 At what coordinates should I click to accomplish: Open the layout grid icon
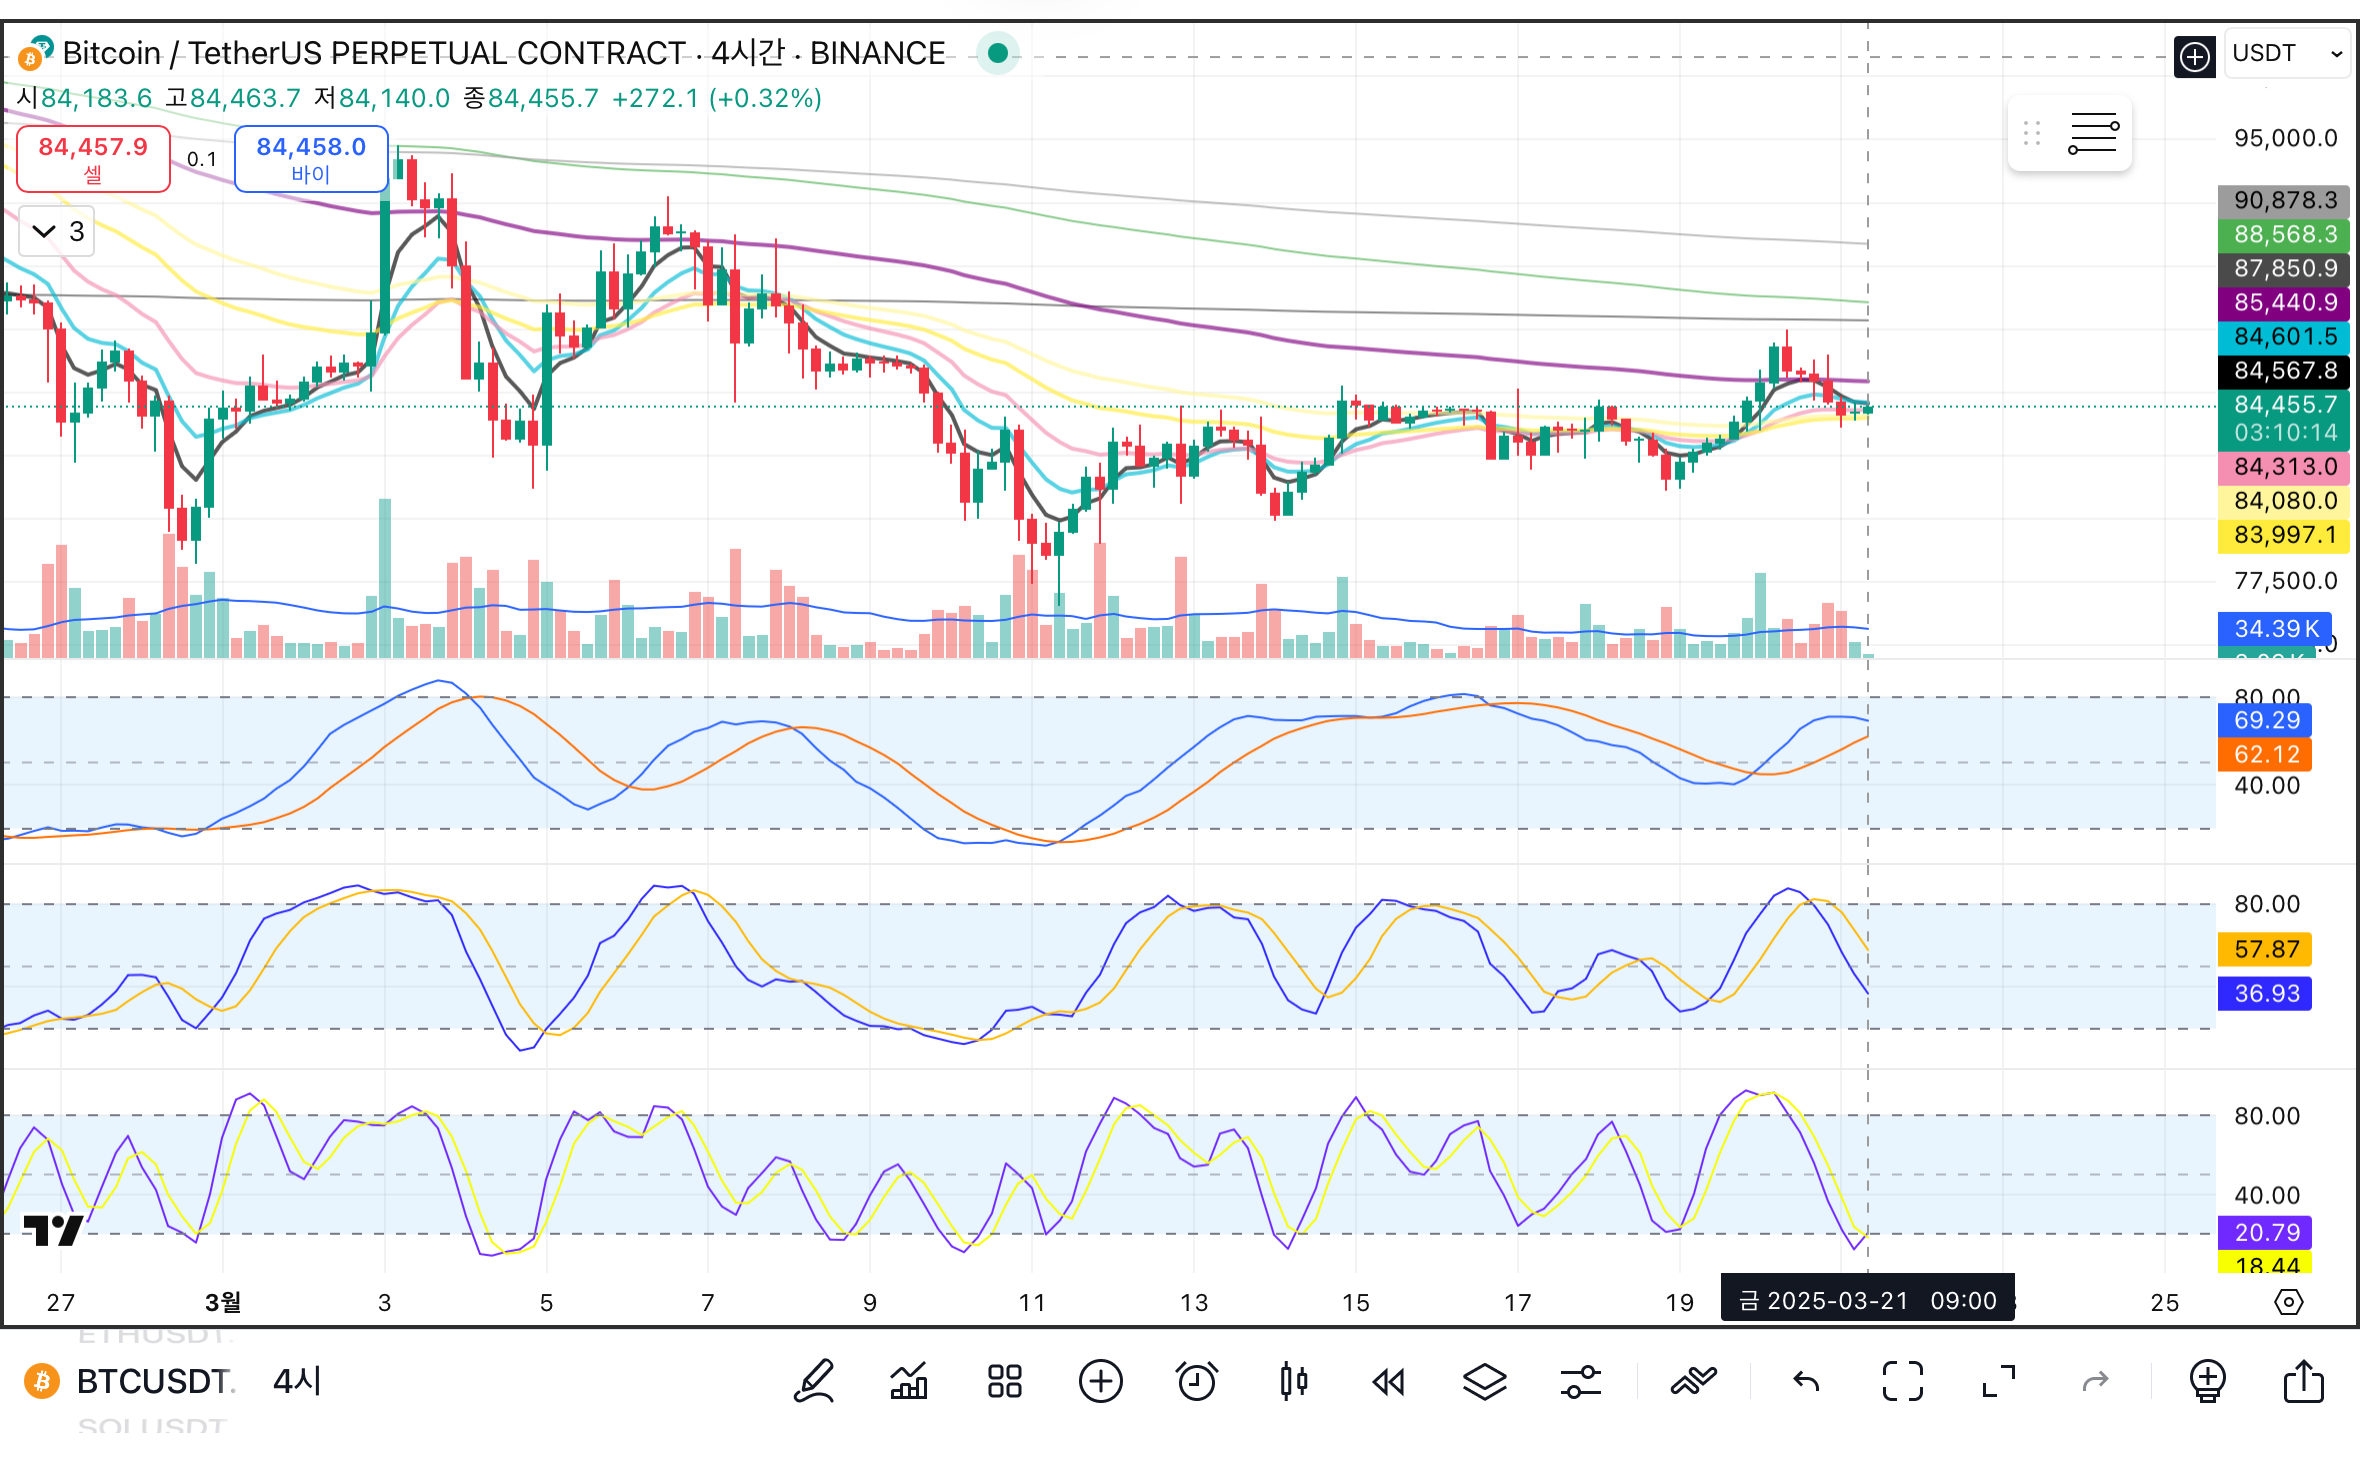point(1004,1382)
